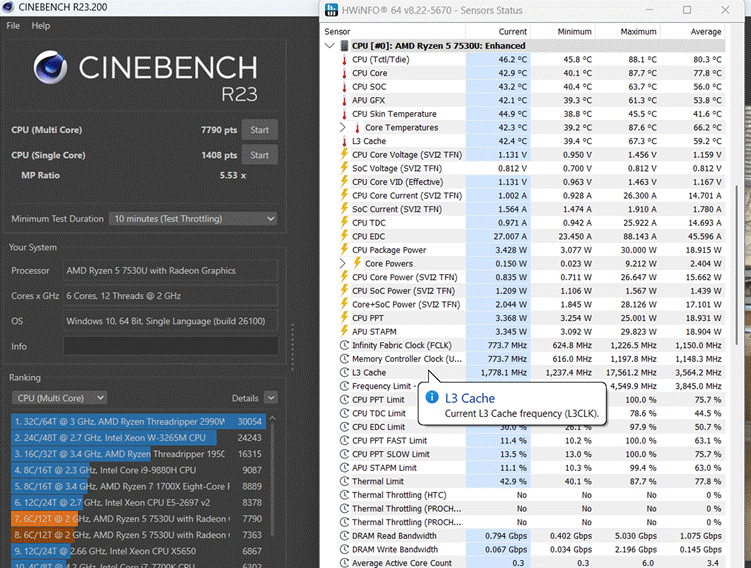This screenshot has height=568, width=751.
Task: Click the CPU chip icon in sensor header
Action: [x=344, y=45]
